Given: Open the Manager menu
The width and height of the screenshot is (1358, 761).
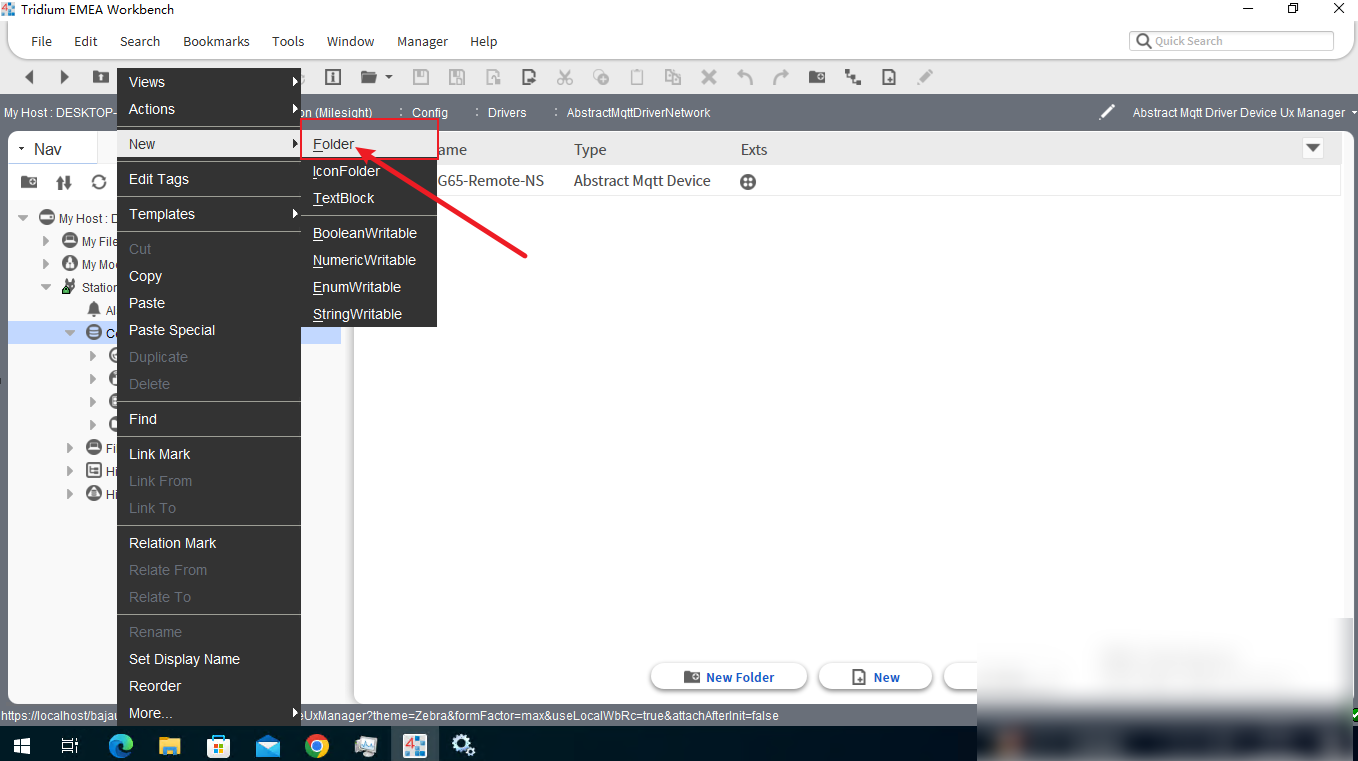Looking at the screenshot, I should coord(422,41).
